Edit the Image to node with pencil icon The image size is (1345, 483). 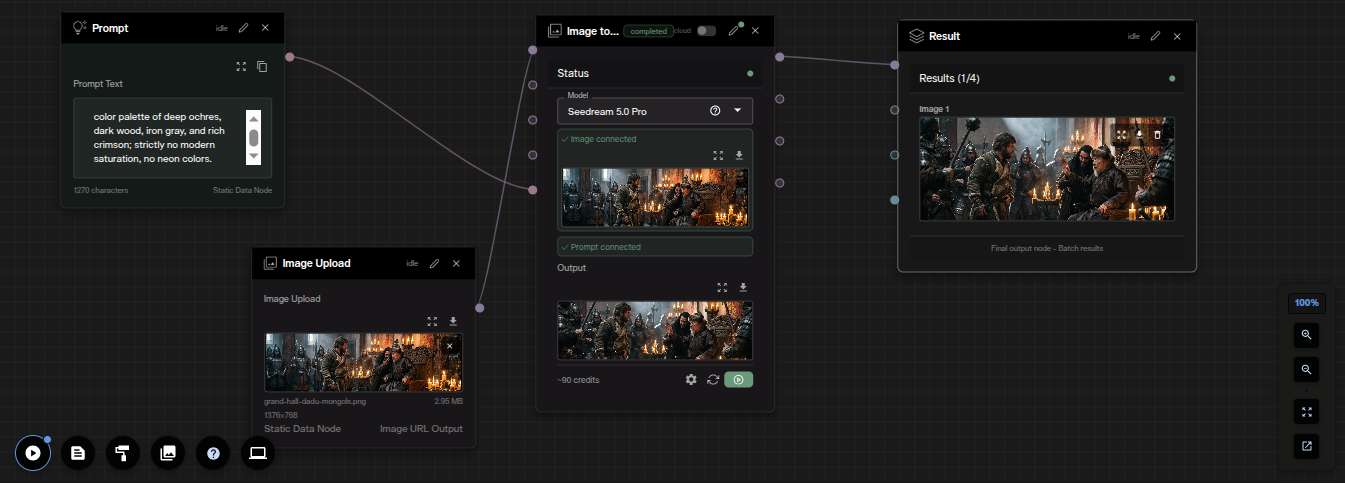734,31
